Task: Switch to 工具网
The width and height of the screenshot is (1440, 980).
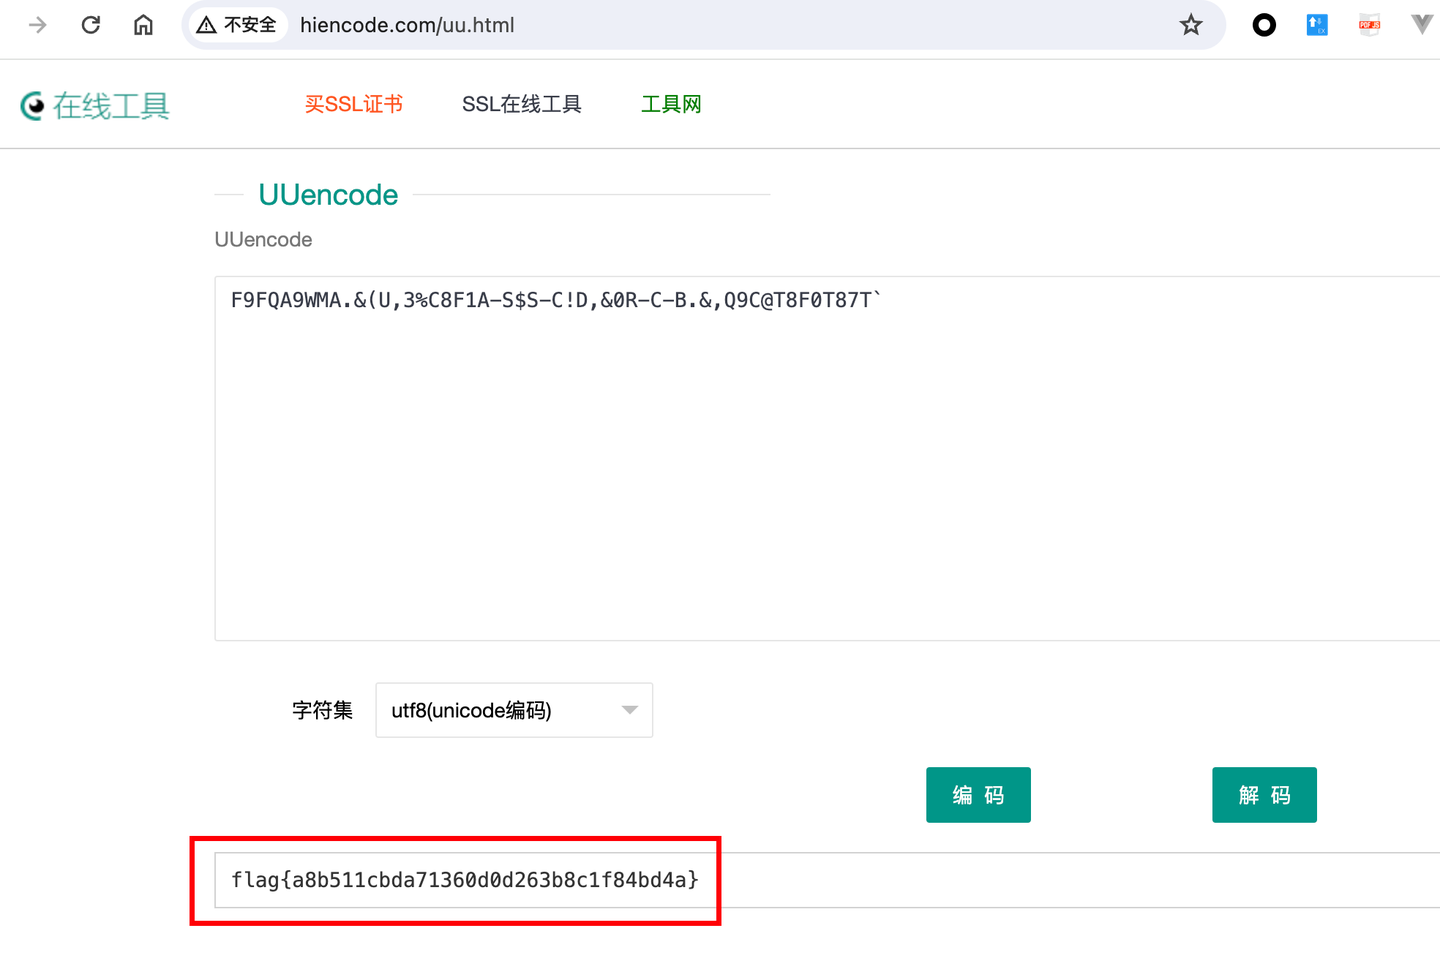Action: (670, 103)
